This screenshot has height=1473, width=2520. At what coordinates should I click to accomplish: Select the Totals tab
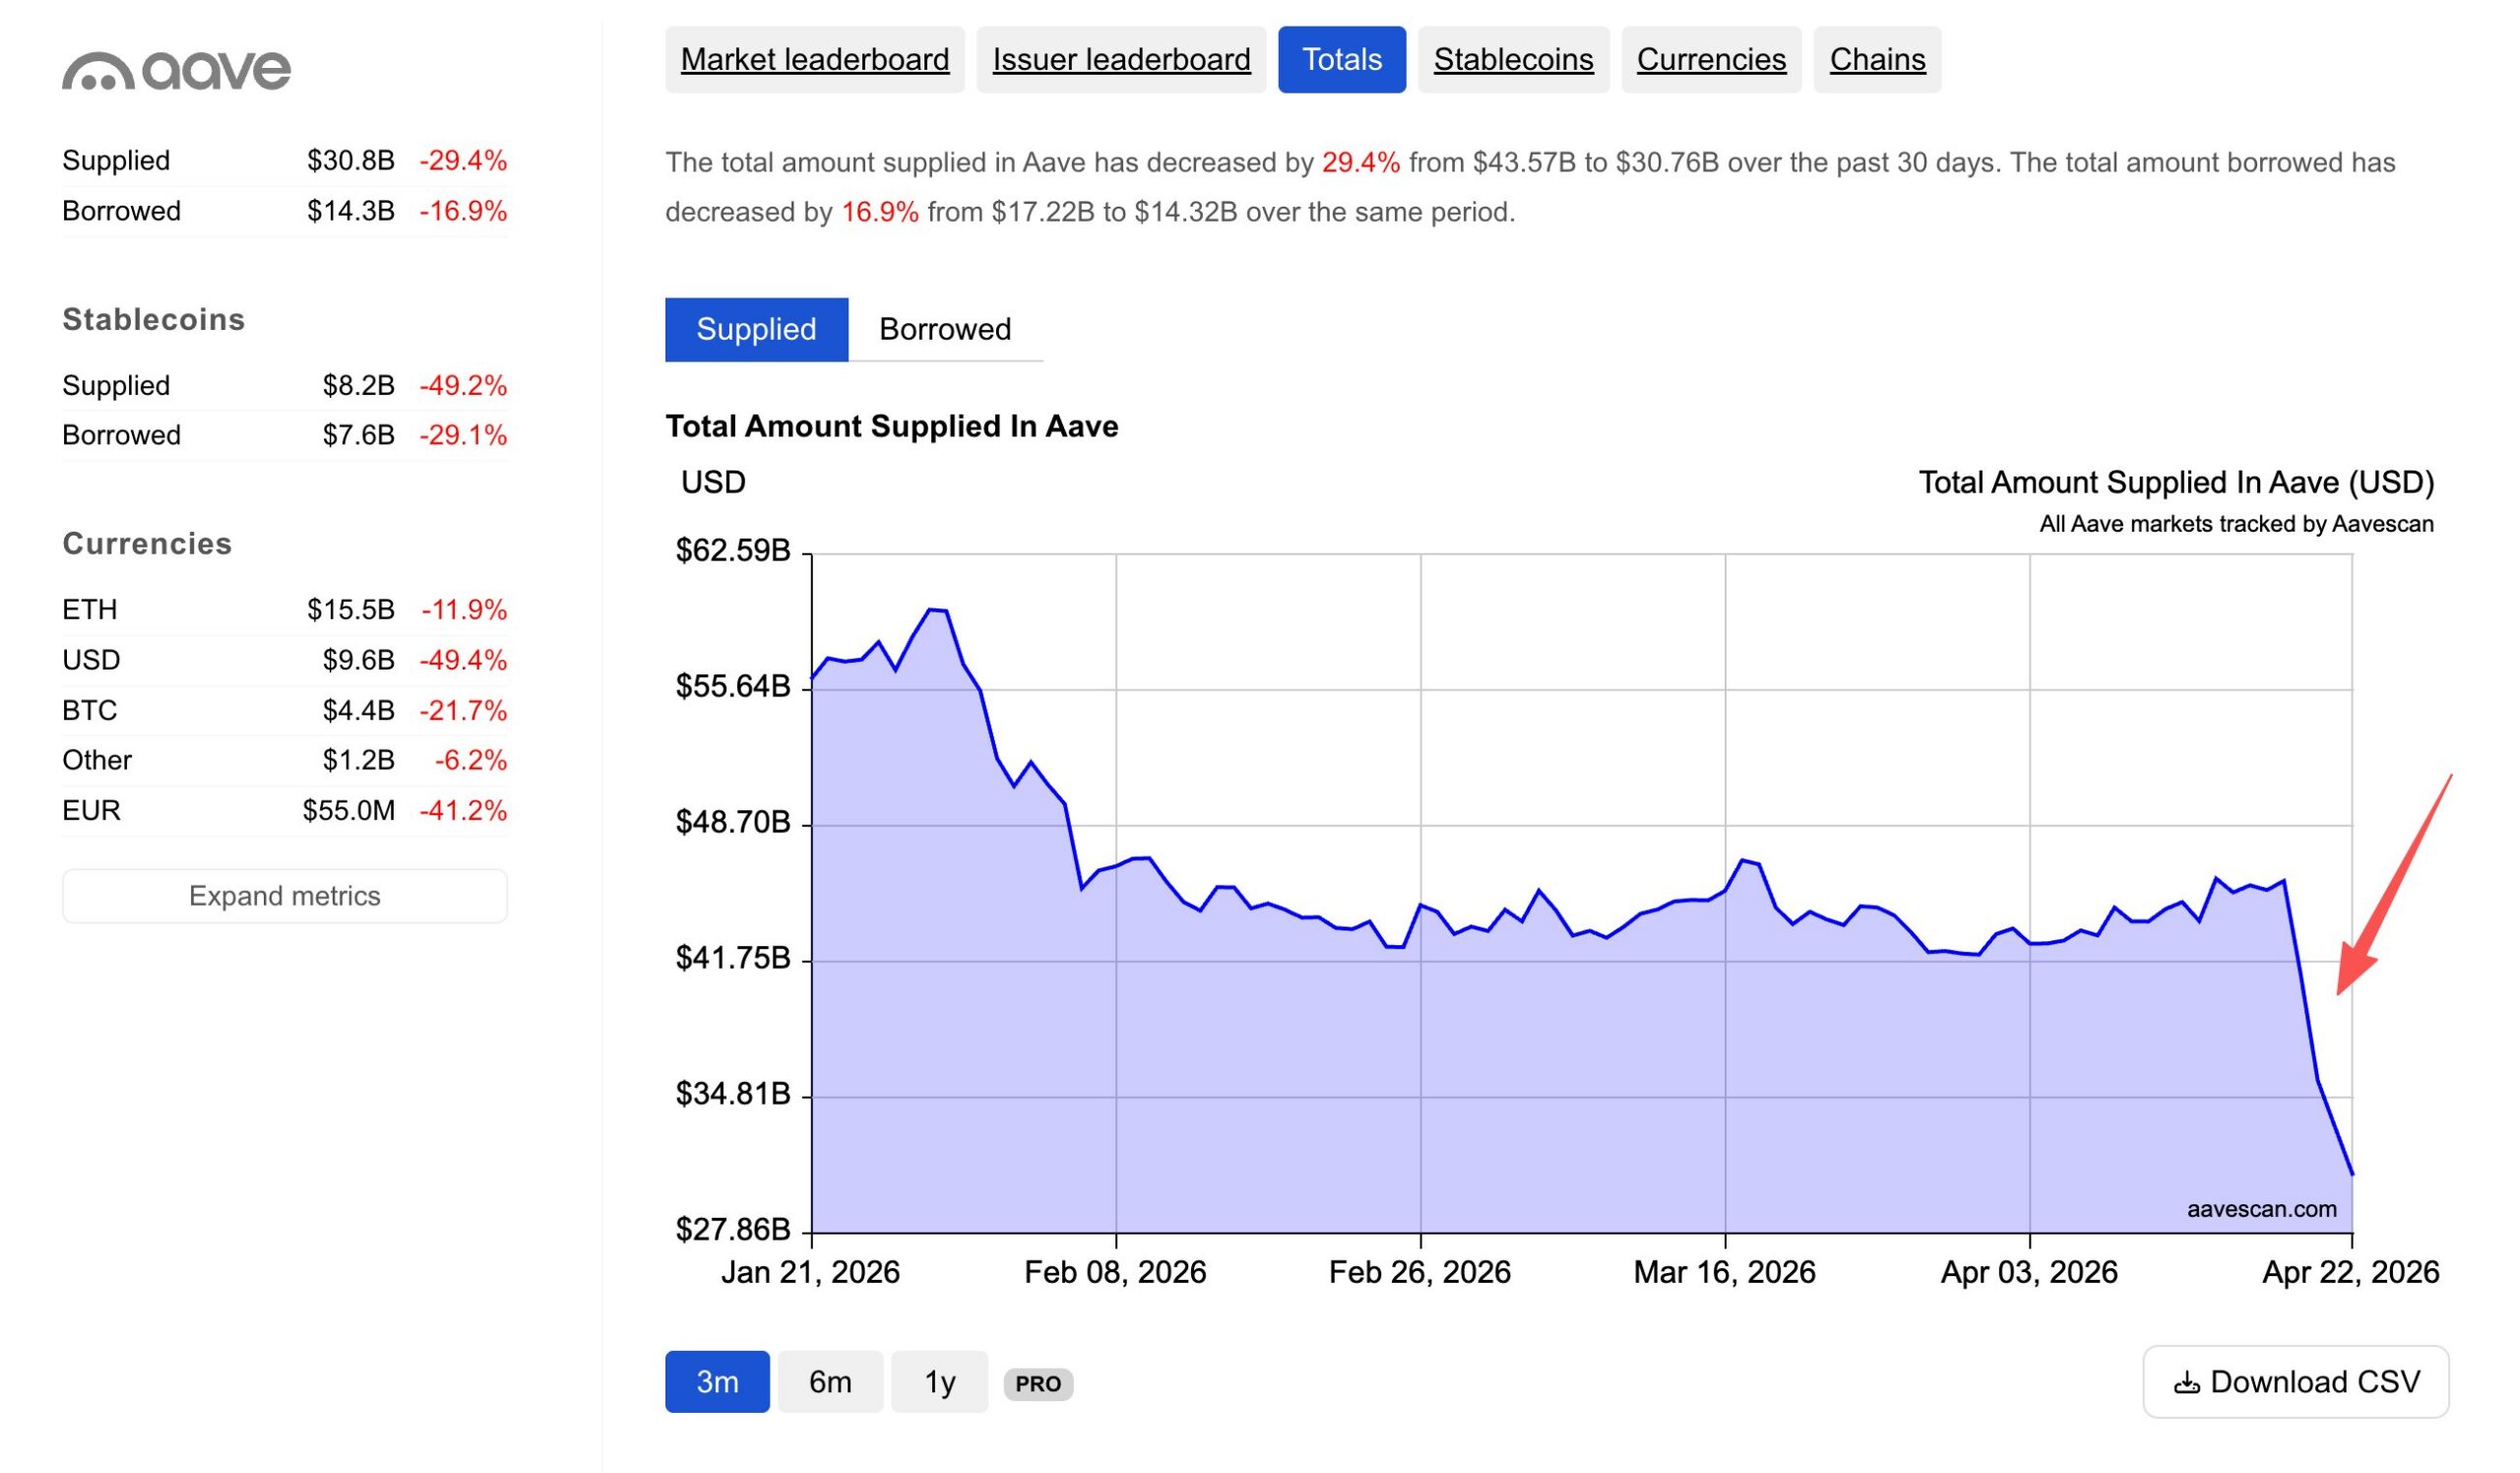point(1341,60)
